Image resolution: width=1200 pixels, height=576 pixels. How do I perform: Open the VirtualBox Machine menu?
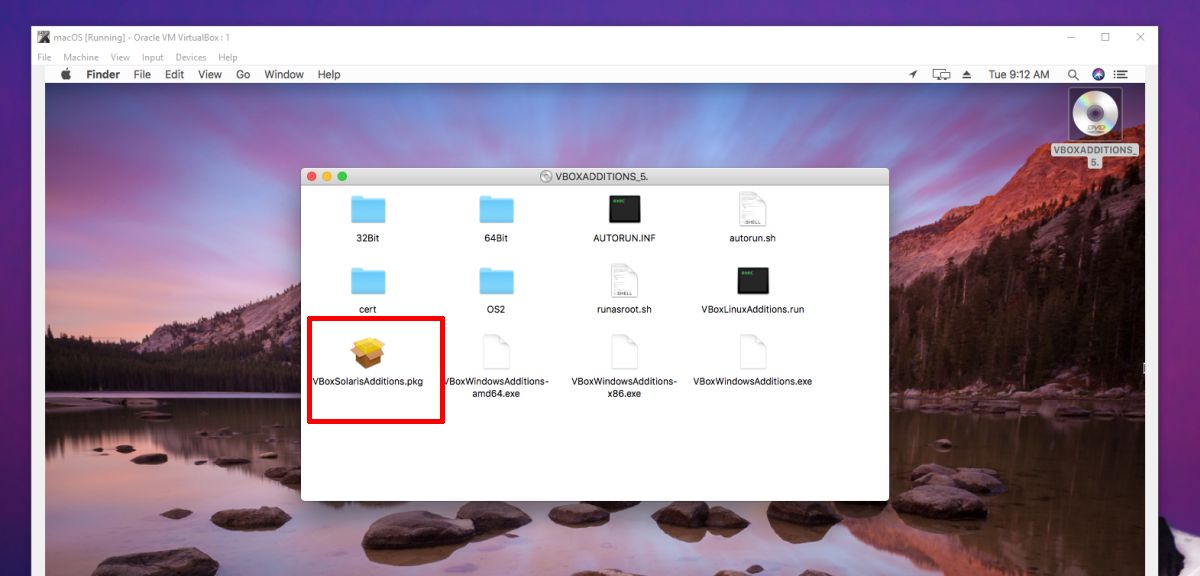pyautogui.click(x=81, y=57)
